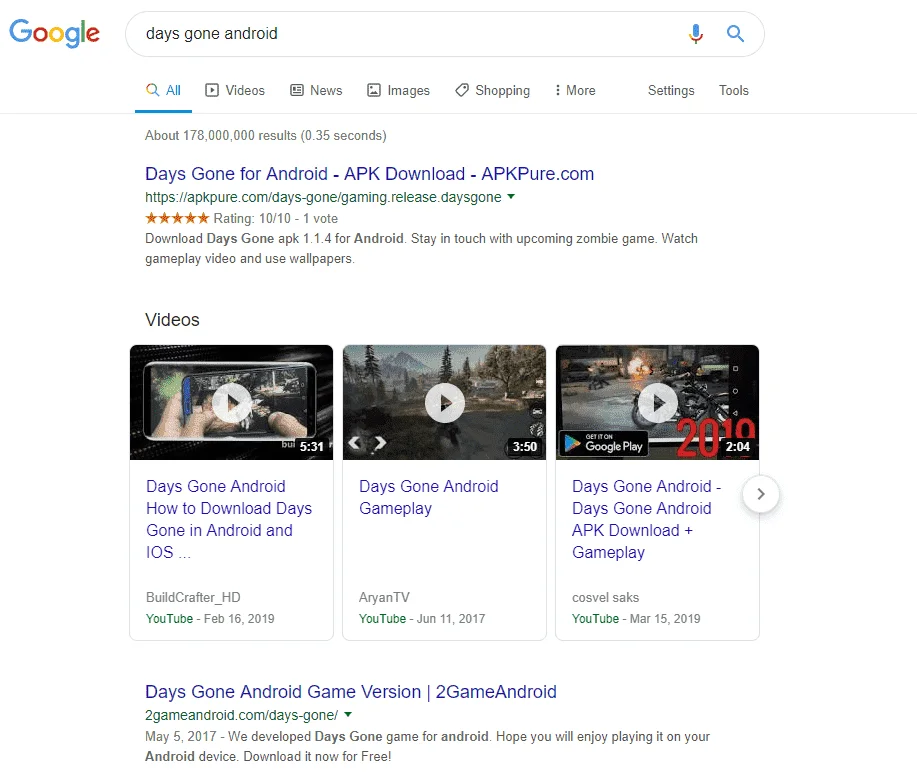
Task: Click YouTube - Mar 15, 2019 source text
Action: point(636,619)
